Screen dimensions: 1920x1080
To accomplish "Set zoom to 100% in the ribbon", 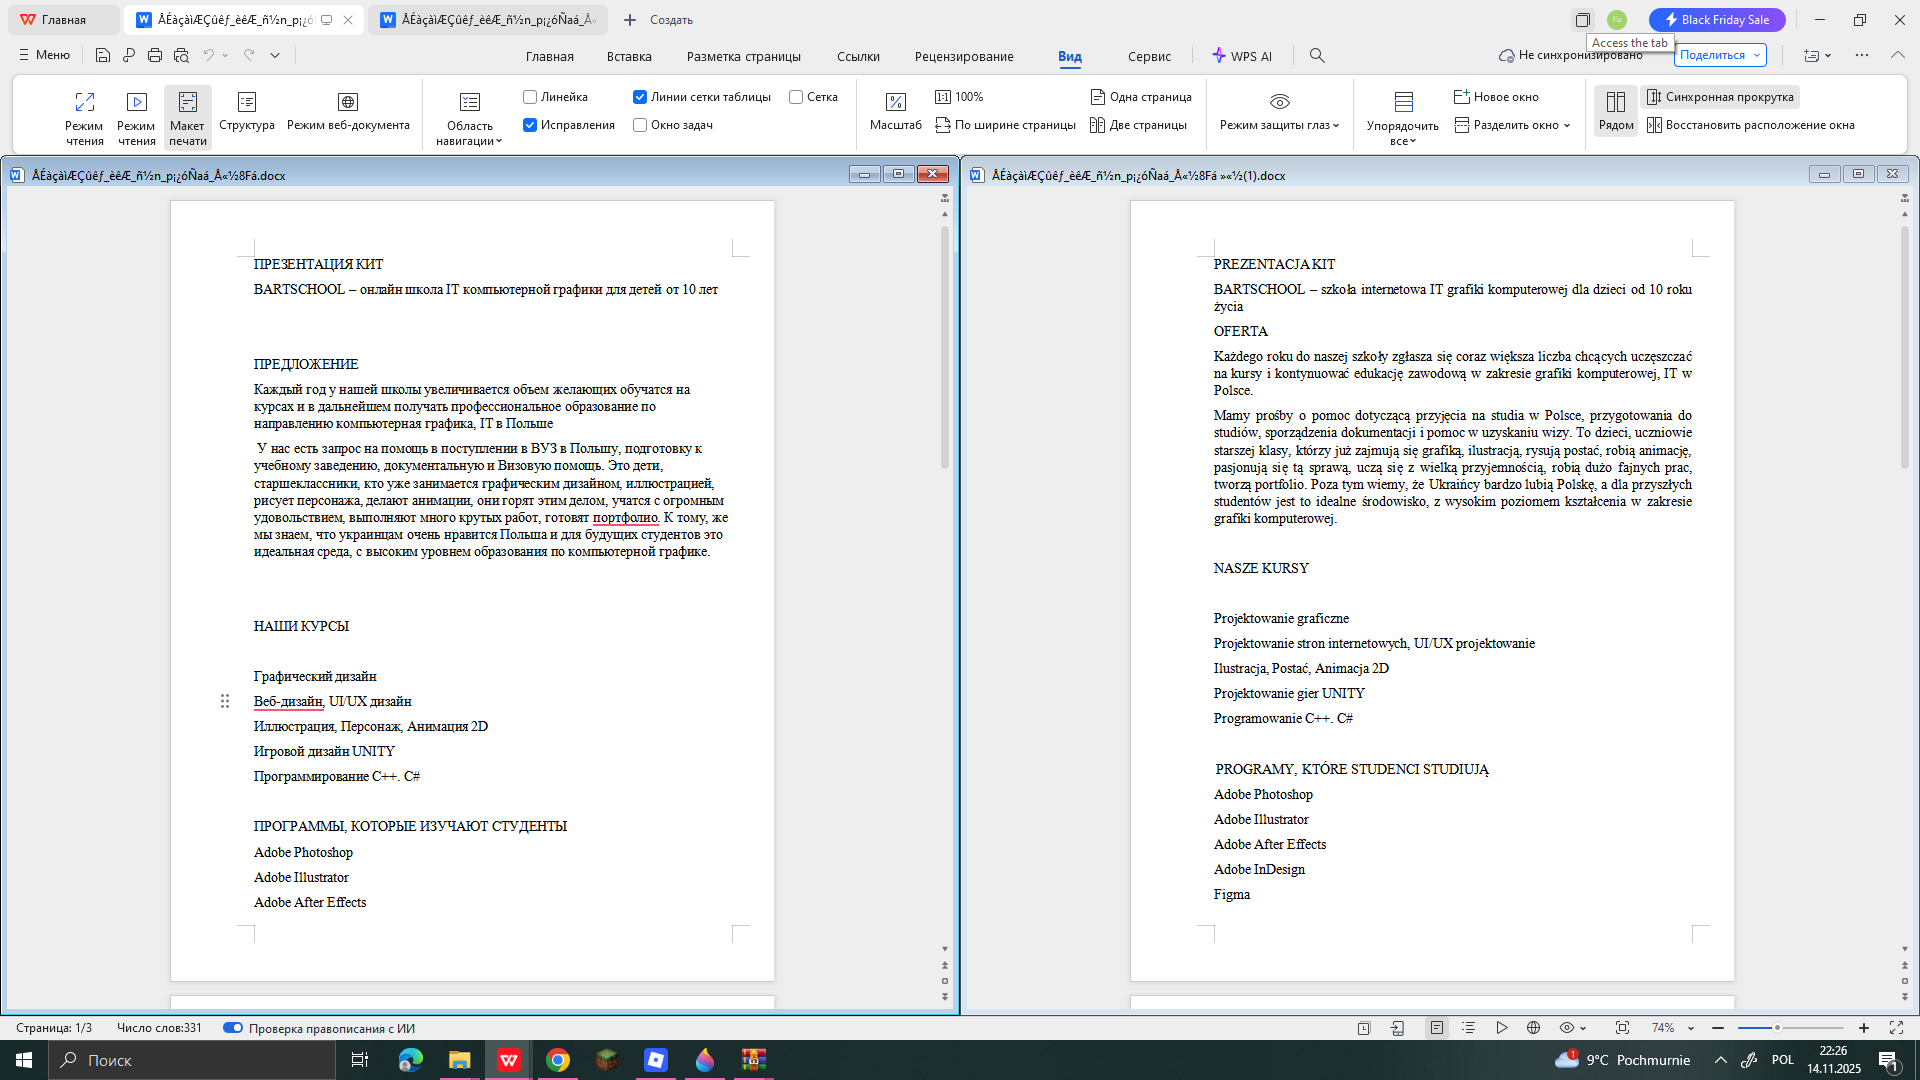I will [x=959, y=97].
